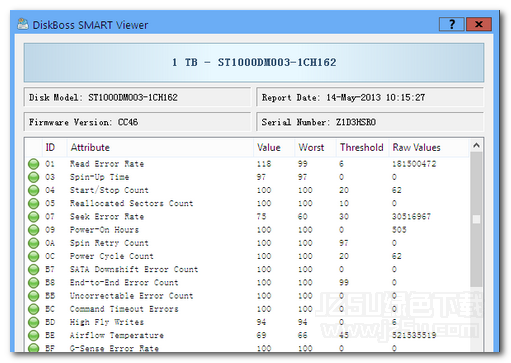Click the green status icon for End-to-End Error Count
The width and height of the screenshot is (511, 363).
(x=33, y=283)
